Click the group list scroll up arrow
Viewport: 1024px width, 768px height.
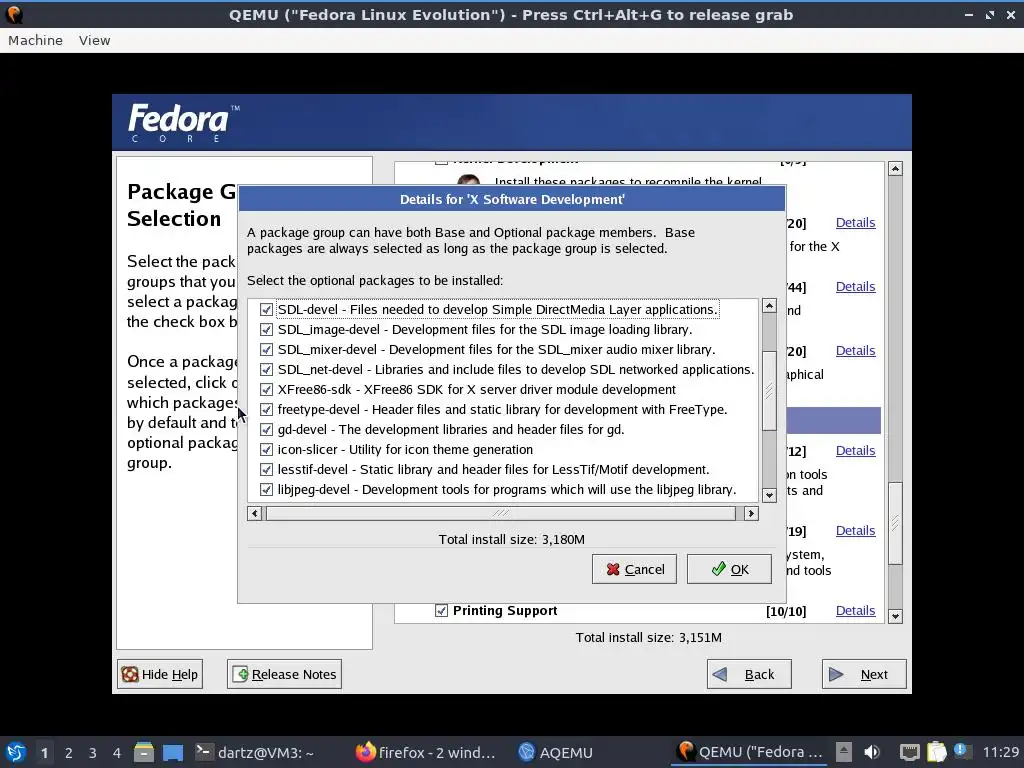(x=895, y=168)
